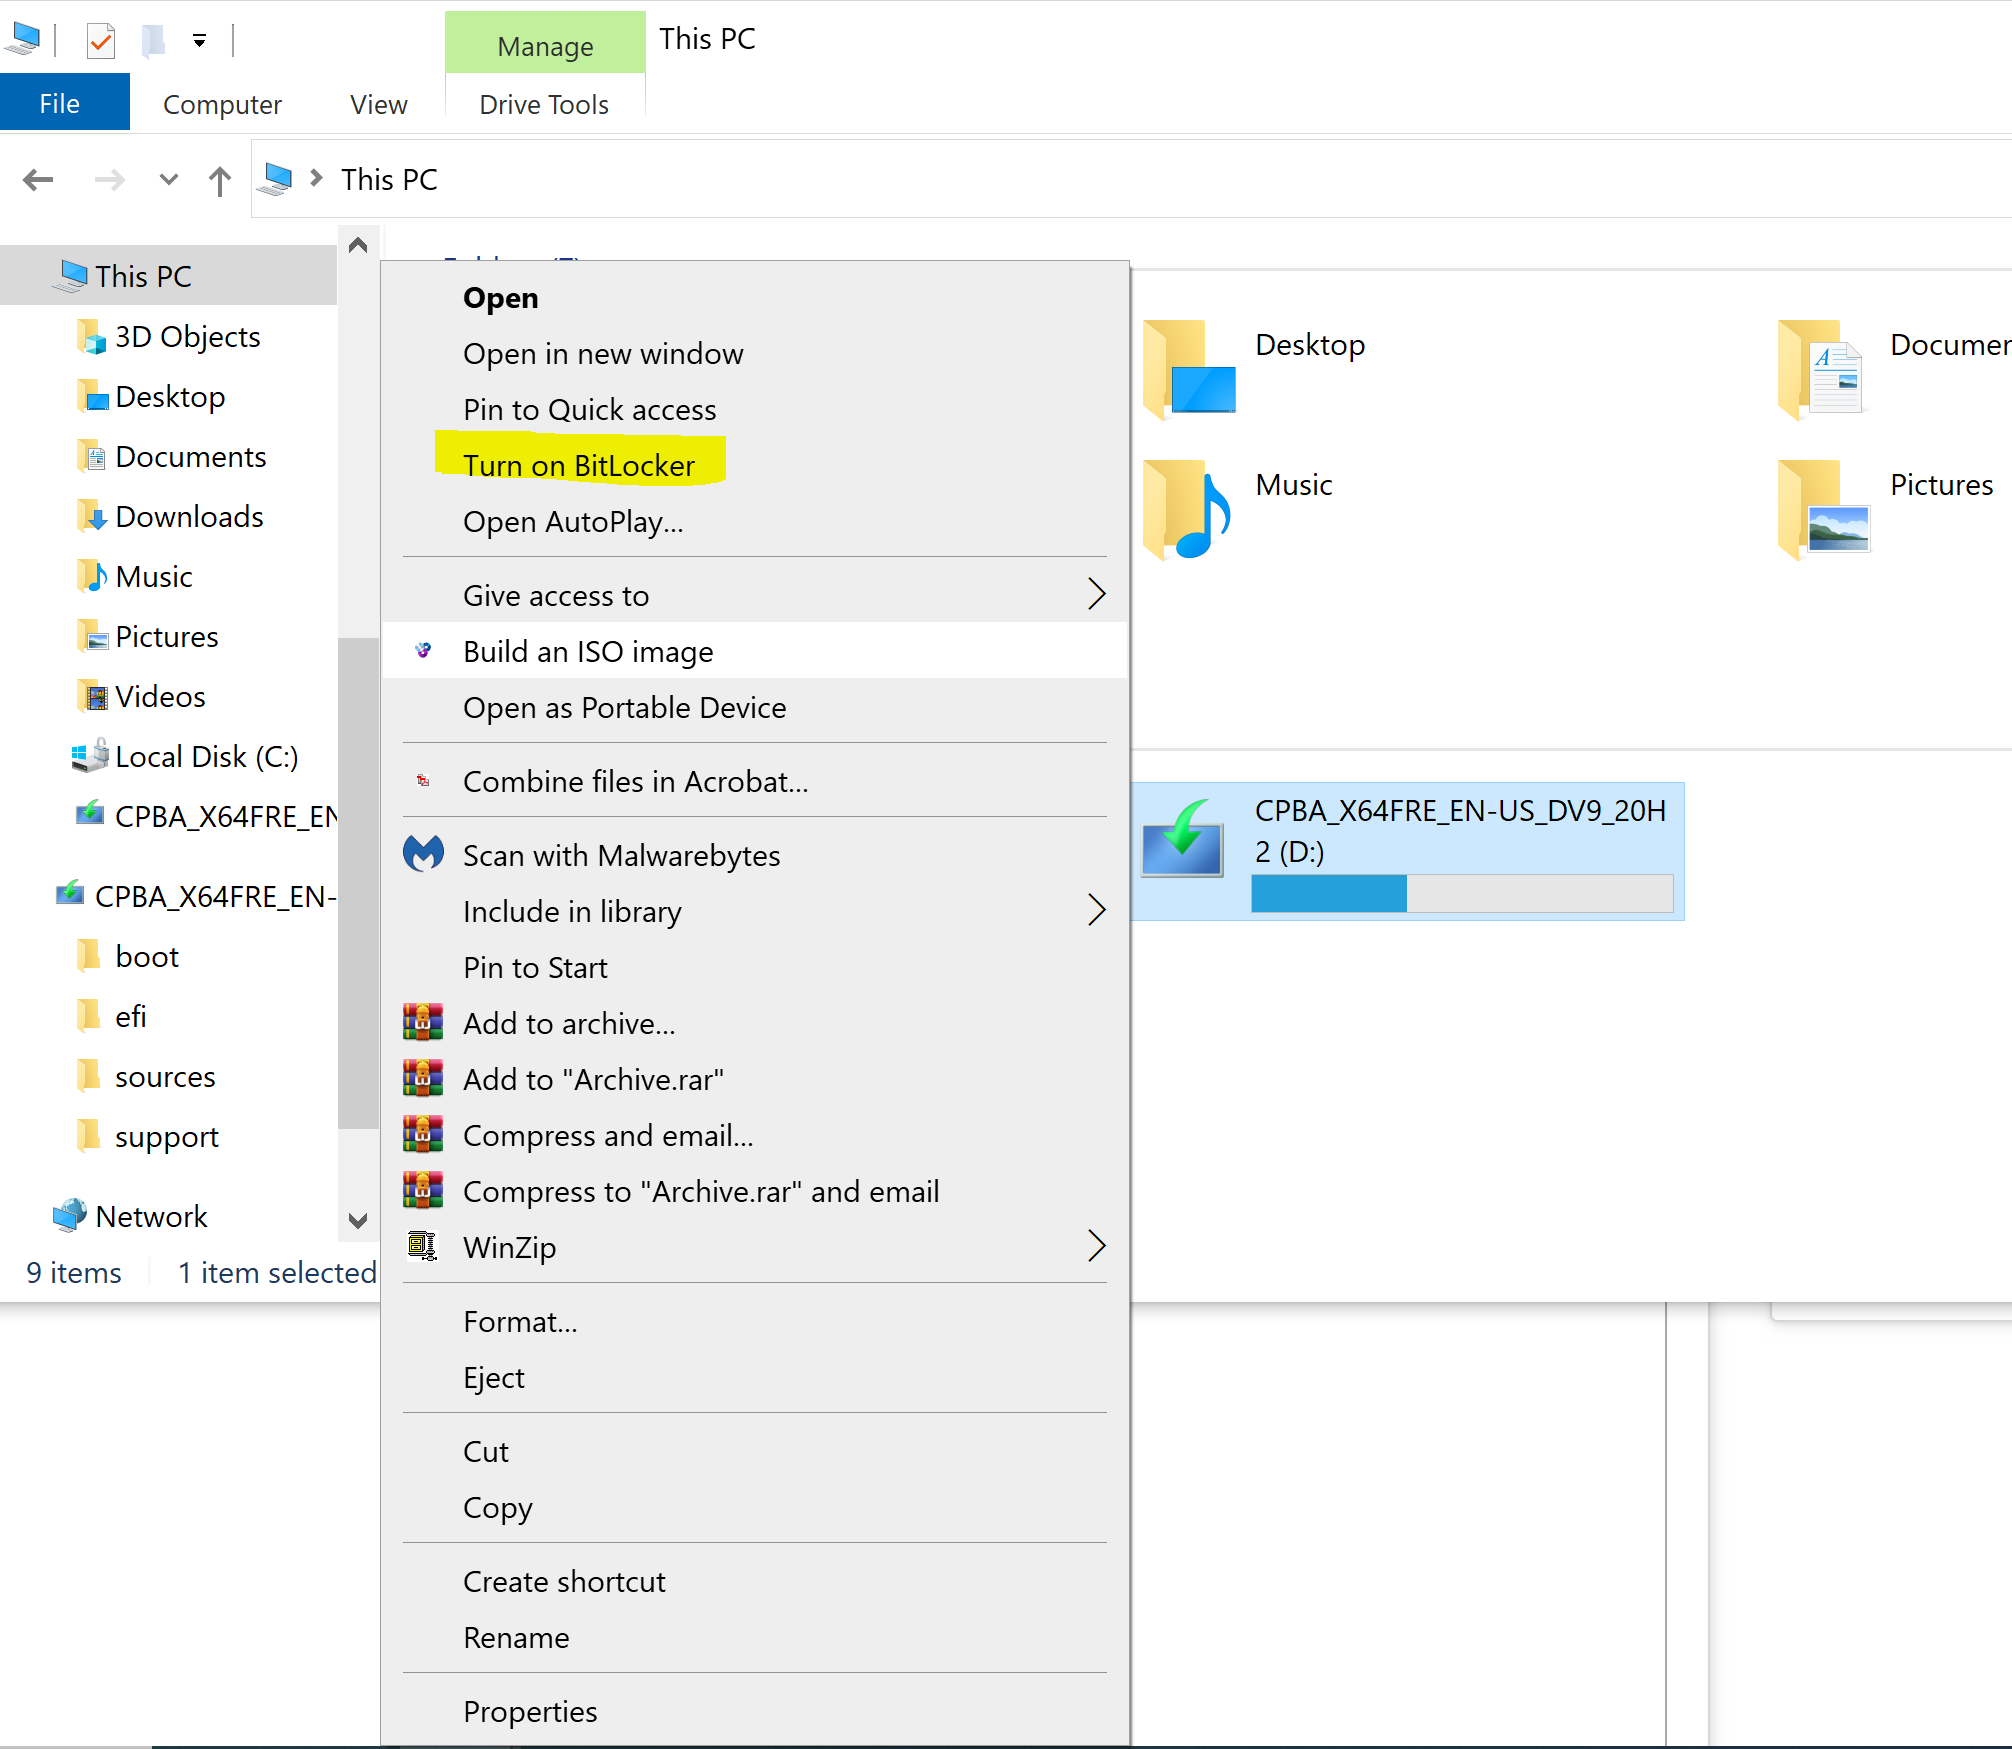Click the up arrow to parent folder
2012x1749 pixels.
pyautogui.click(x=220, y=181)
